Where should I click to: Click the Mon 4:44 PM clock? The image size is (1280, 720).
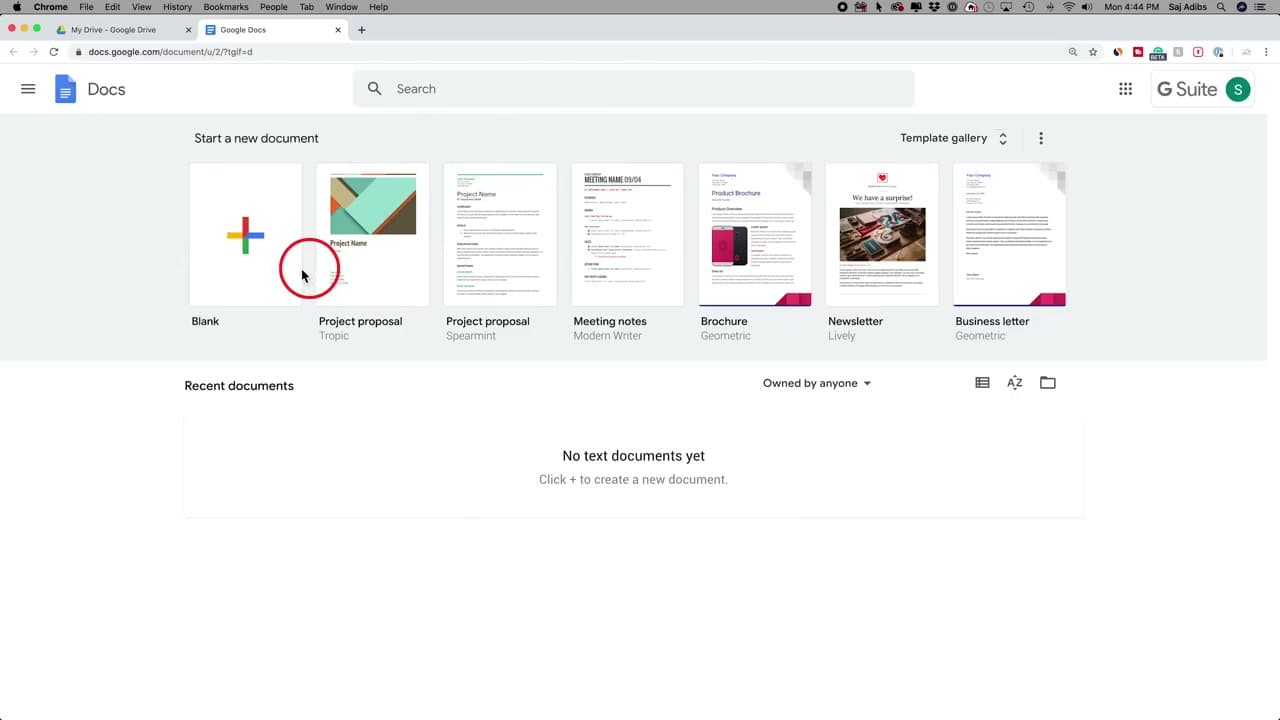click(1131, 7)
